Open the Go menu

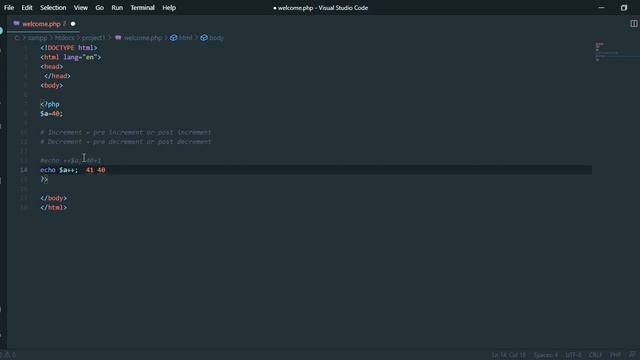click(x=100, y=8)
